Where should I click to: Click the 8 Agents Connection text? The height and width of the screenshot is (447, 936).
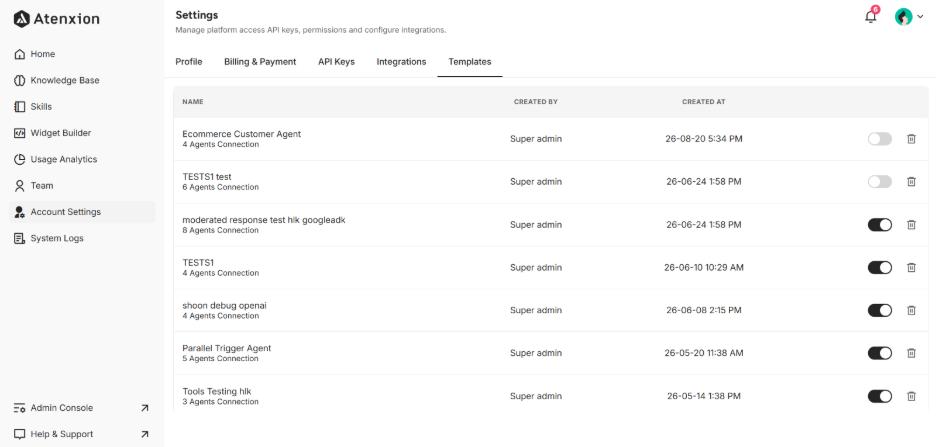click(220, 230)
